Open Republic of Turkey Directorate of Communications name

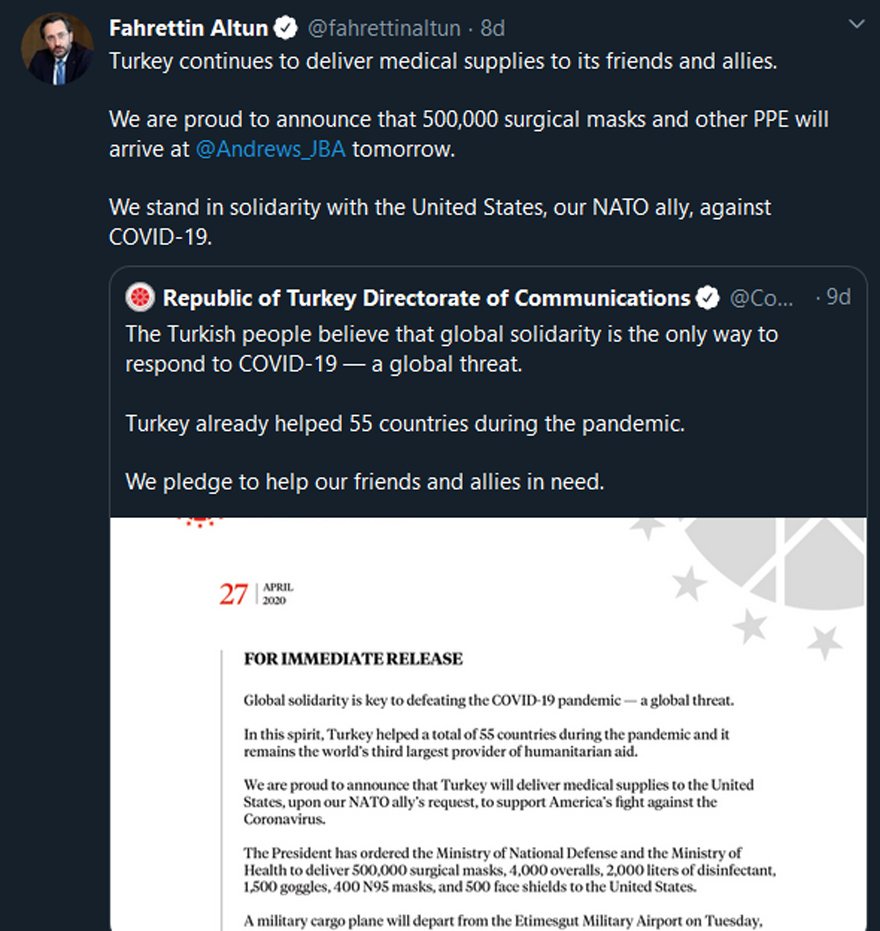(426, 298)
